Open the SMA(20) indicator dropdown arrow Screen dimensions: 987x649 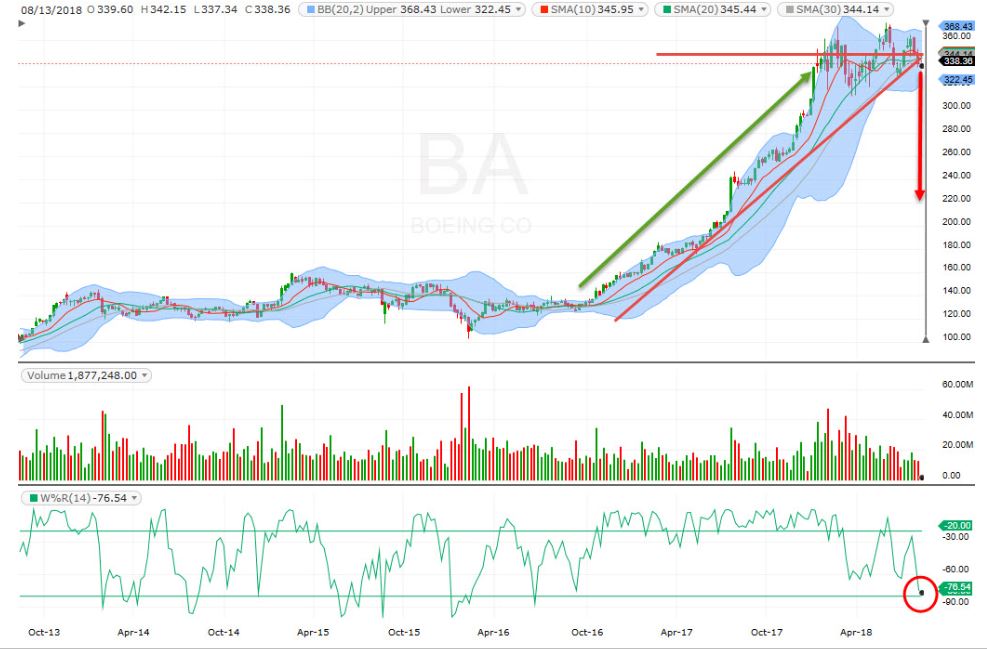tap(764, 9)
